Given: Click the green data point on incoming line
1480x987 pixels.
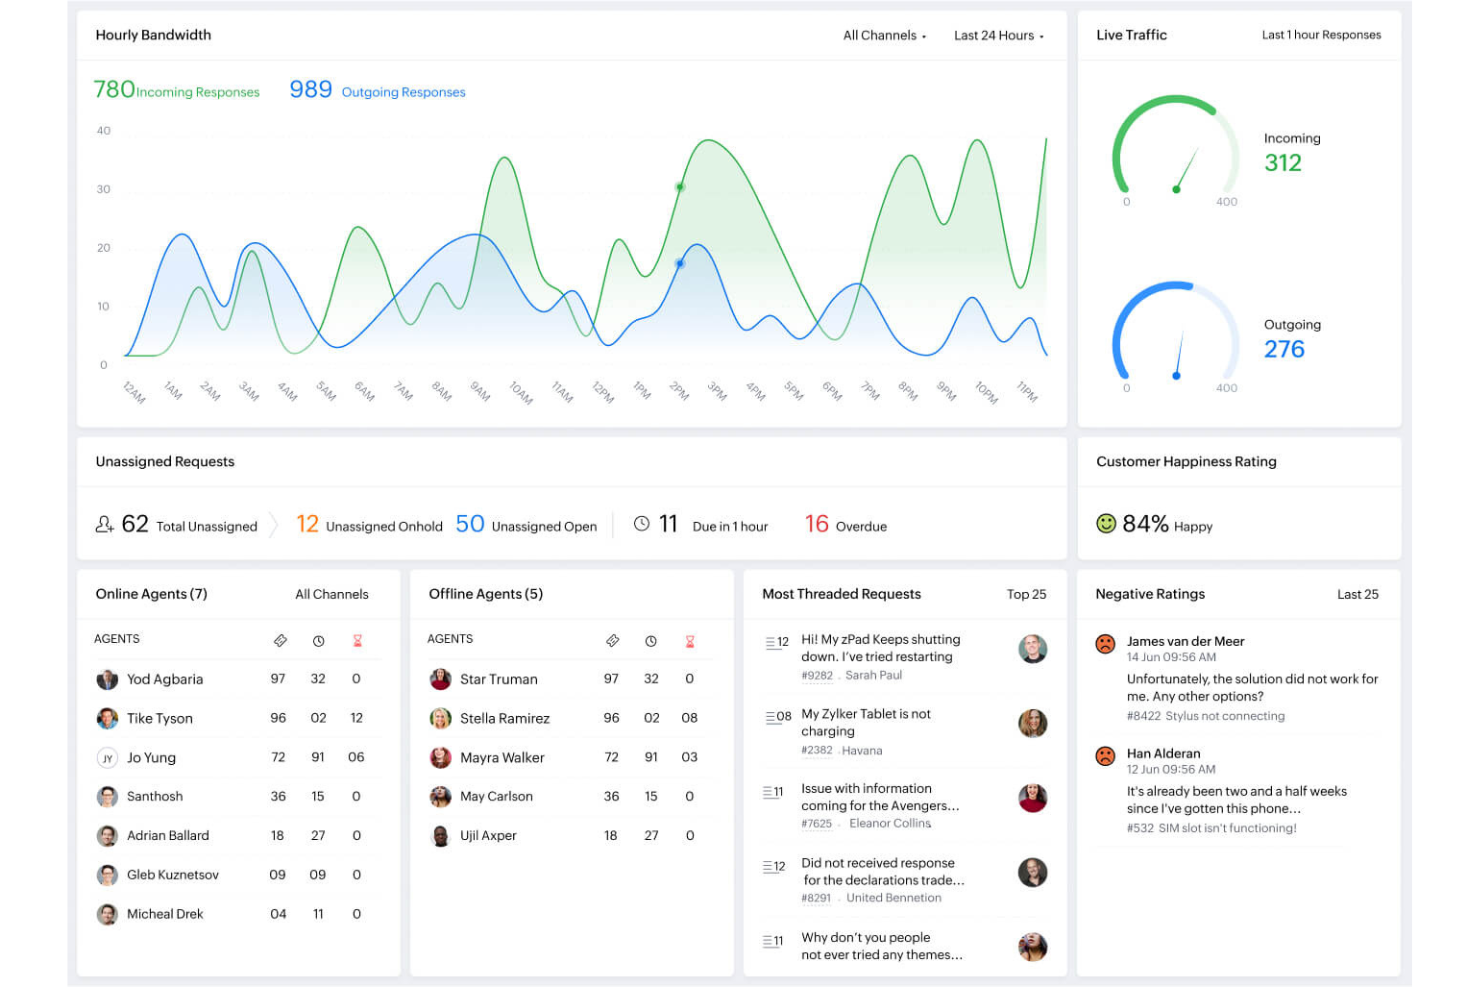Looking at the screenshot, I should coord(680,187).
